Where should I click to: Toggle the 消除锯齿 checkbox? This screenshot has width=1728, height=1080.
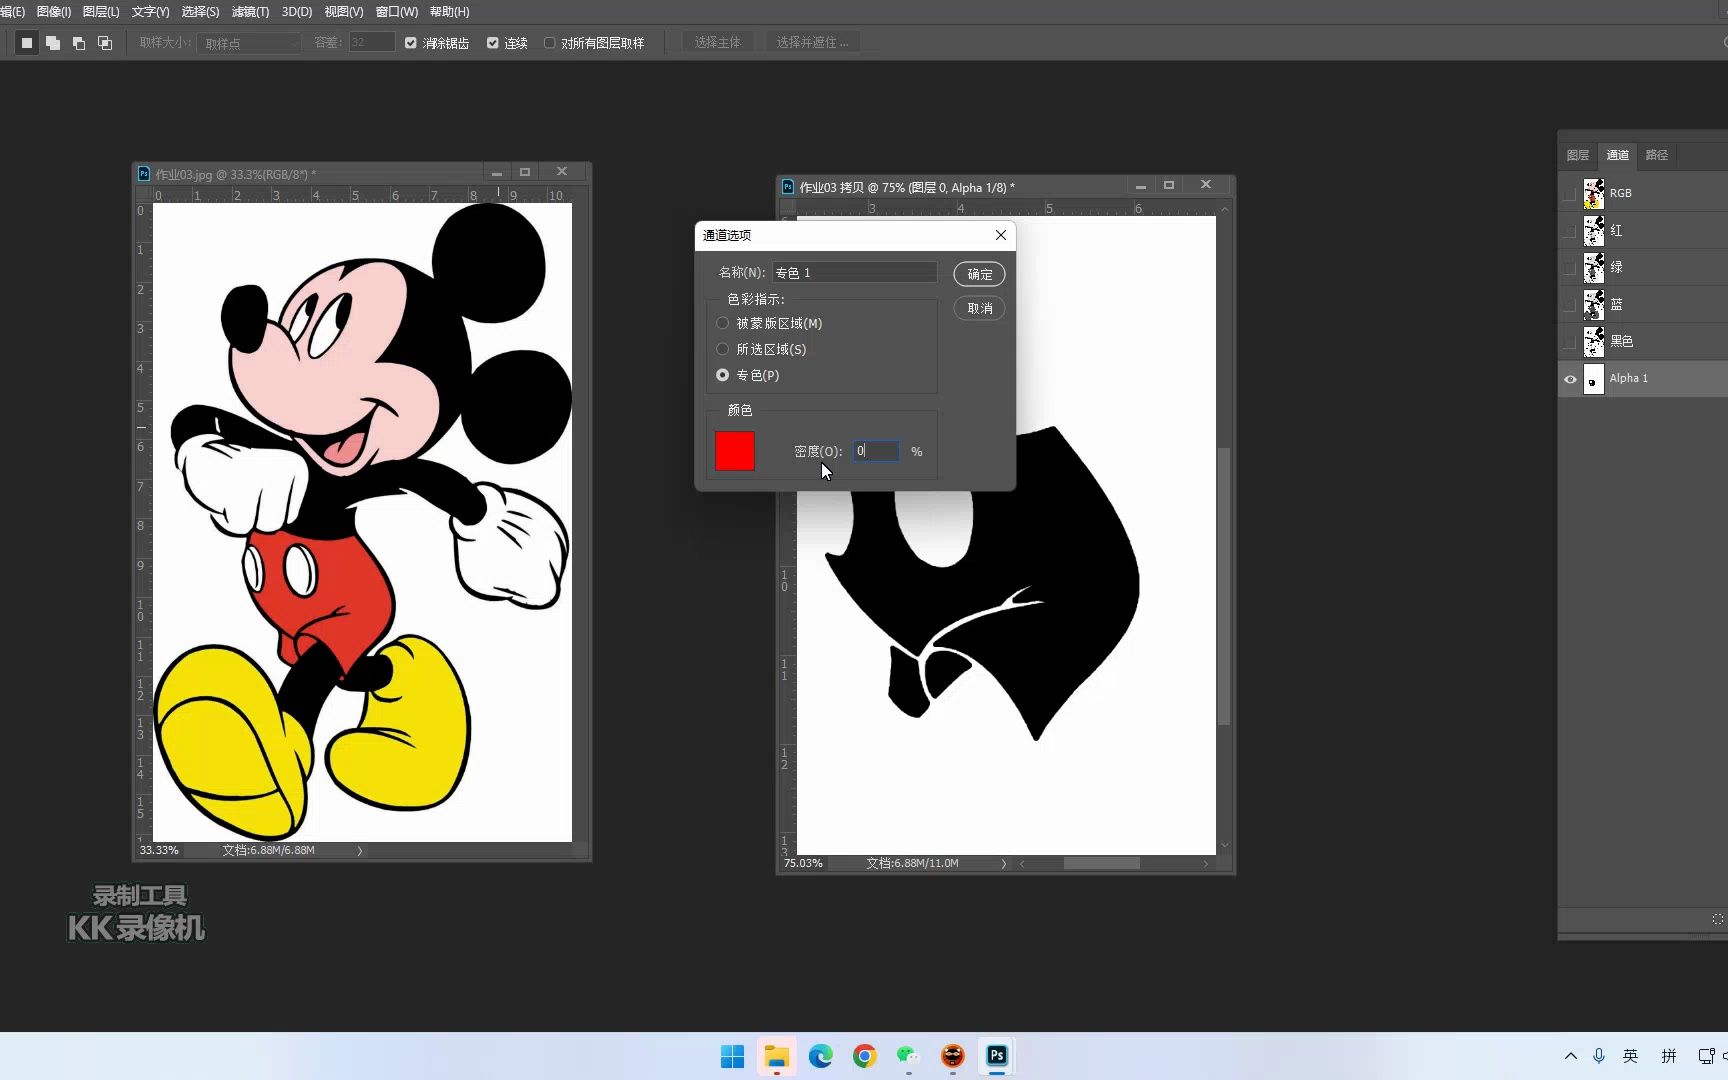(411, 43)
